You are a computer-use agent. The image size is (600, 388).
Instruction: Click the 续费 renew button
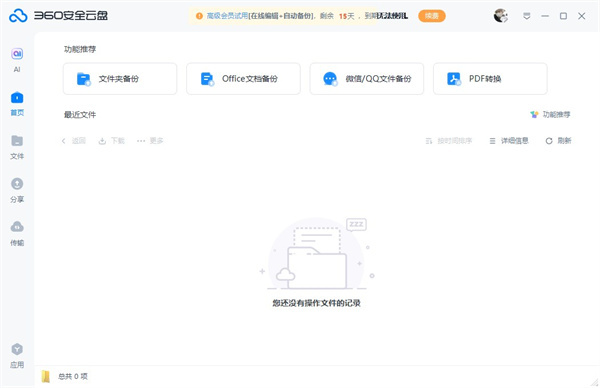432,16
